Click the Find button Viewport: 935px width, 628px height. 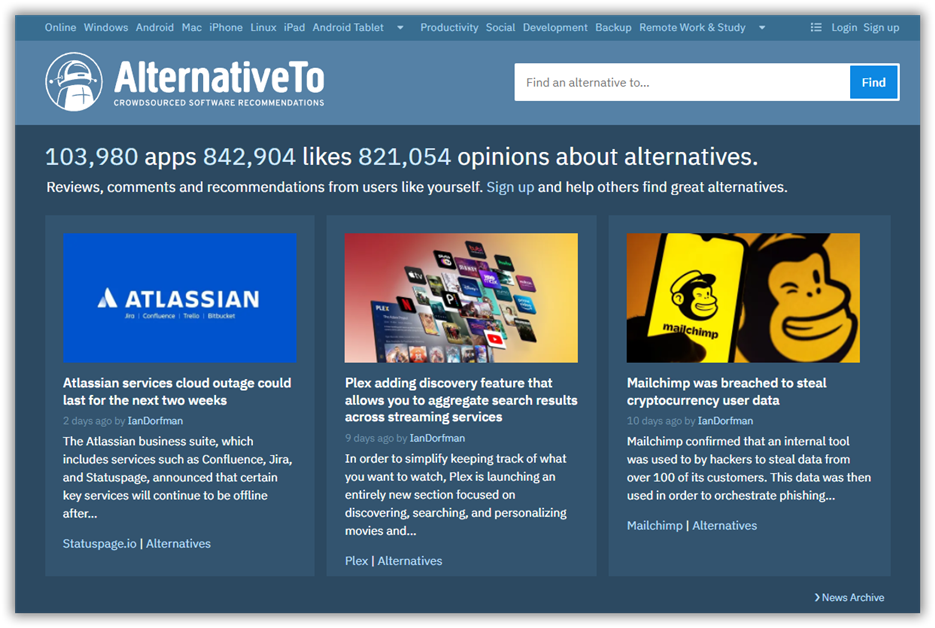click(874, 82)
